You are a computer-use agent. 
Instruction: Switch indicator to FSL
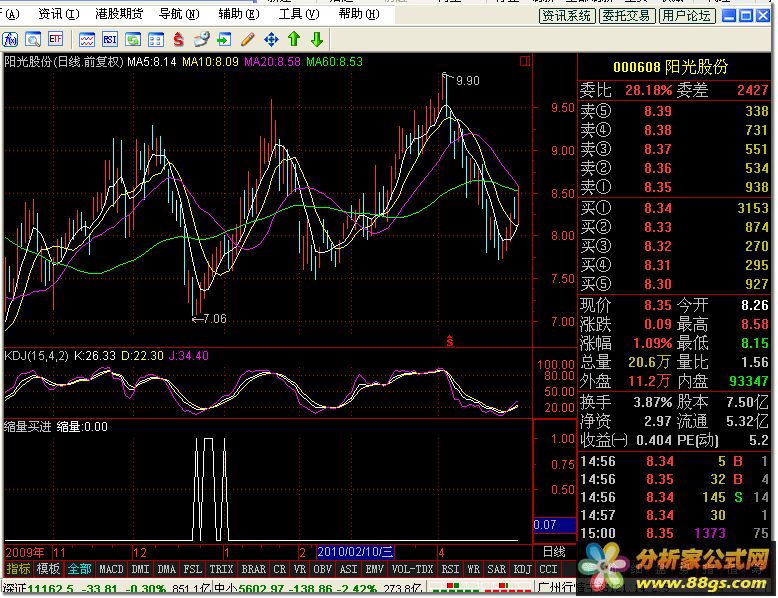click(193, 569)
